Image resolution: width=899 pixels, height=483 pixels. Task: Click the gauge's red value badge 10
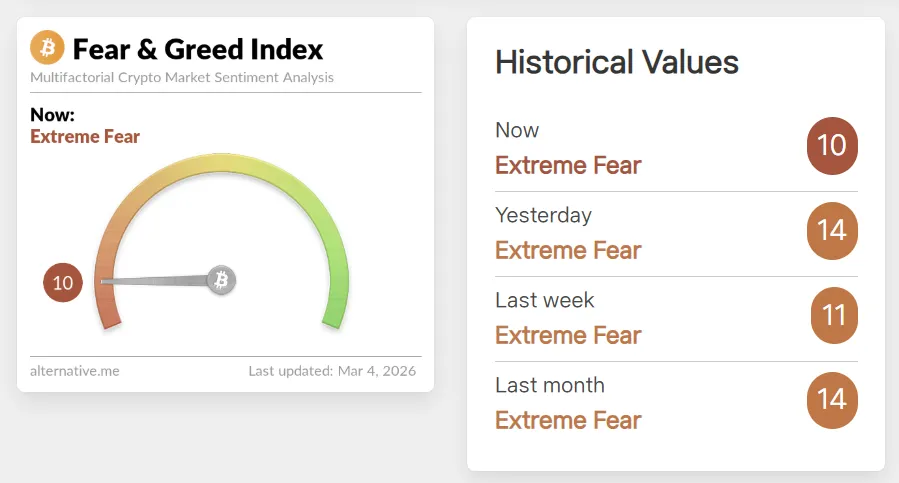click(63, 283)
